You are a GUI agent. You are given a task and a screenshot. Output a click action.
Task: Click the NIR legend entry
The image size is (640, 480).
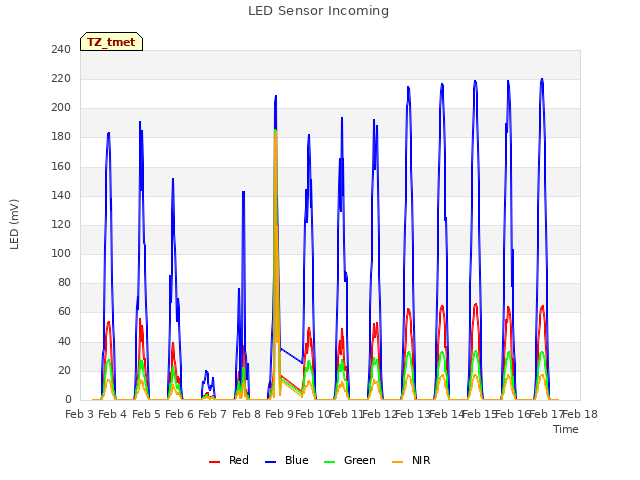(x=411, y=460)
